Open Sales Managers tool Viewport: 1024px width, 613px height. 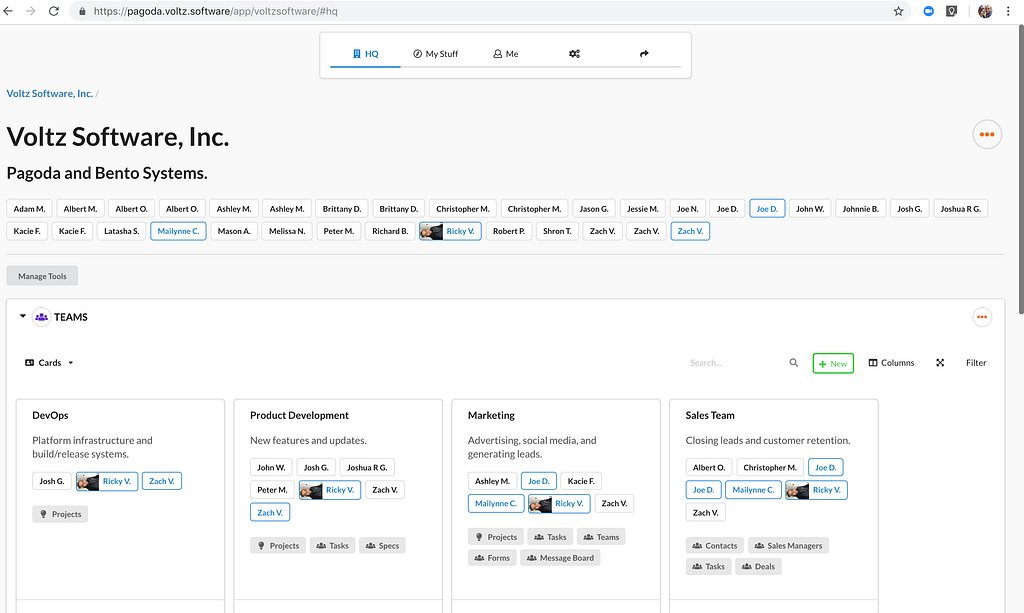[788, 546]
